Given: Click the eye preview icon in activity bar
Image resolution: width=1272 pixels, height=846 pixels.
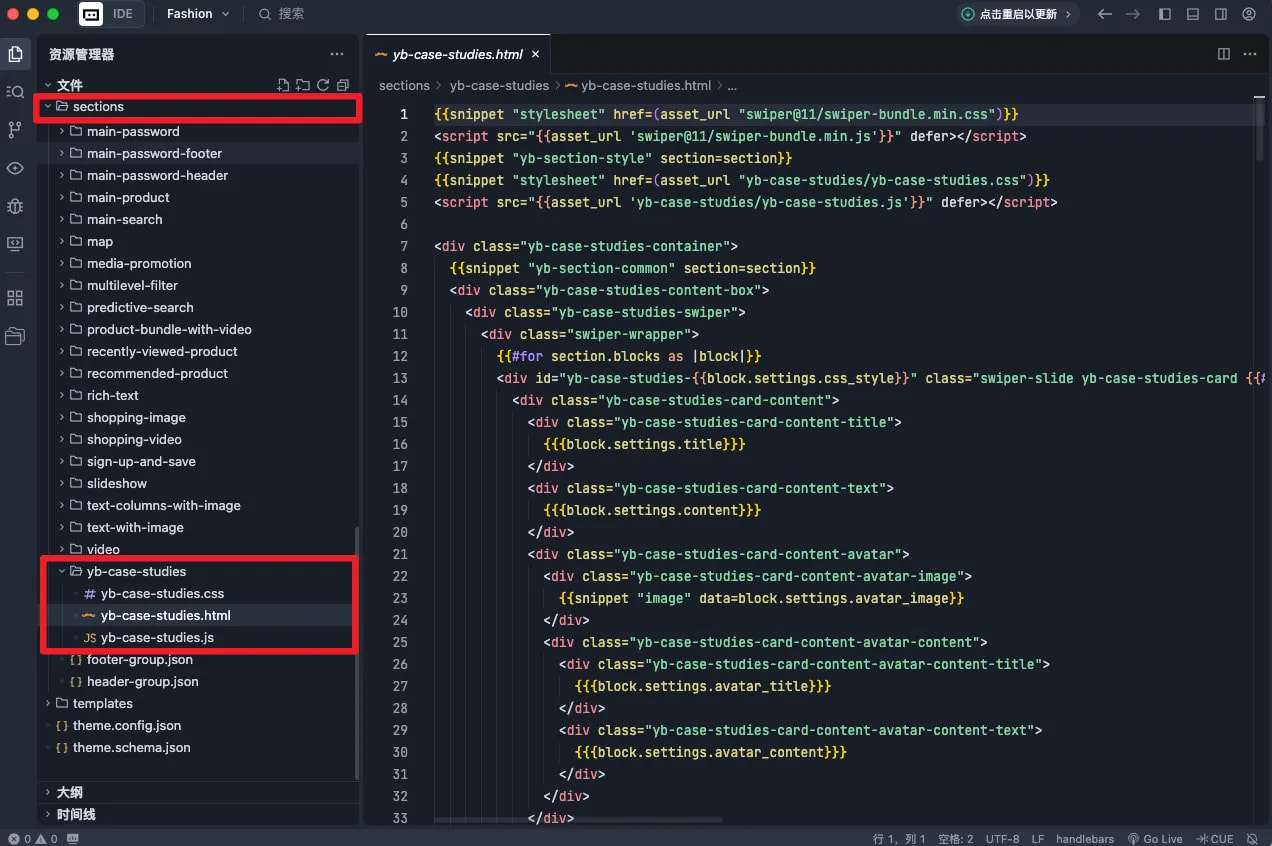Looking at the screenshot, I should [x=15, y=168].
